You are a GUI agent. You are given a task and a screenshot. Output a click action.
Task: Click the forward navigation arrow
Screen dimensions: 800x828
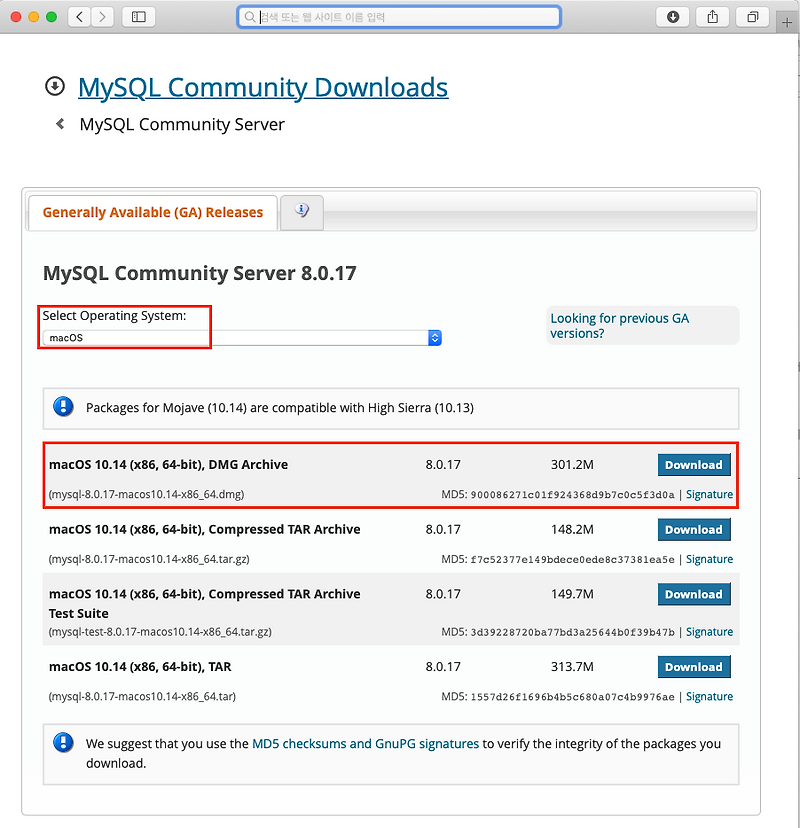coord(102,16)
